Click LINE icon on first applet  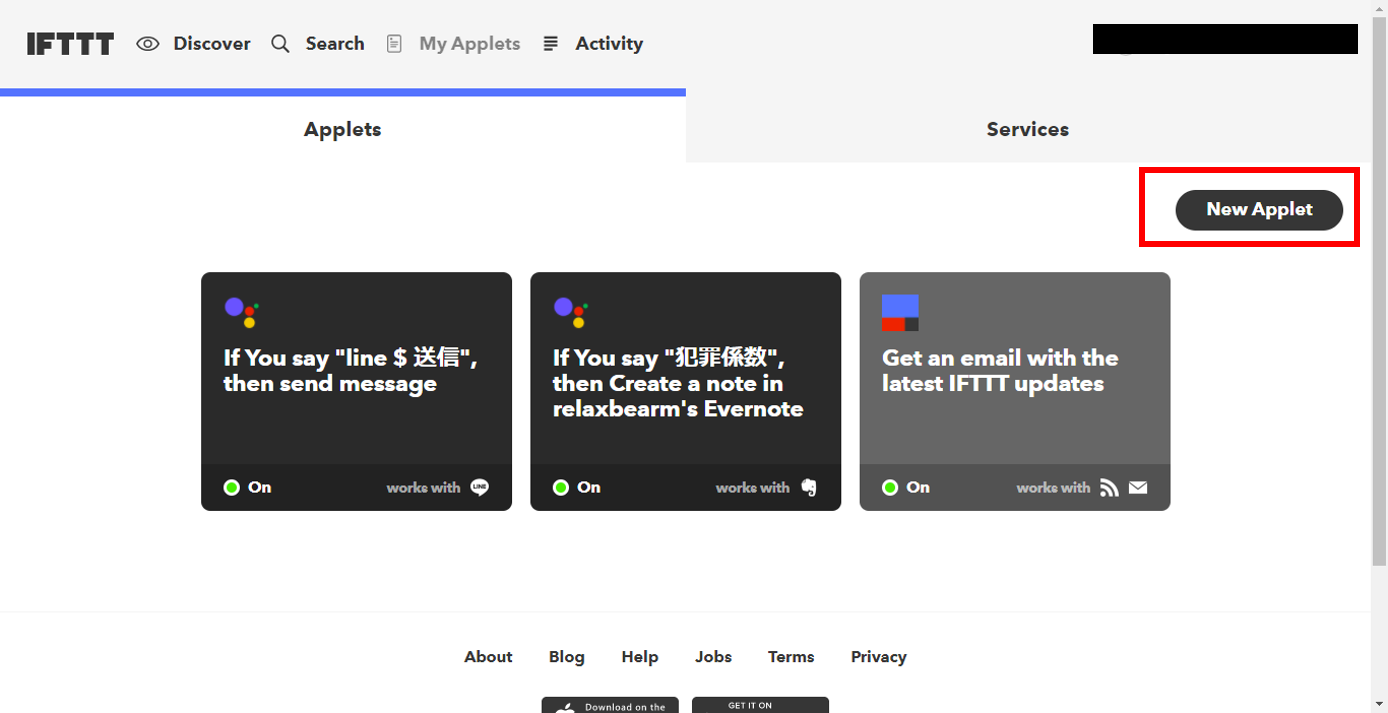(480, 488)
